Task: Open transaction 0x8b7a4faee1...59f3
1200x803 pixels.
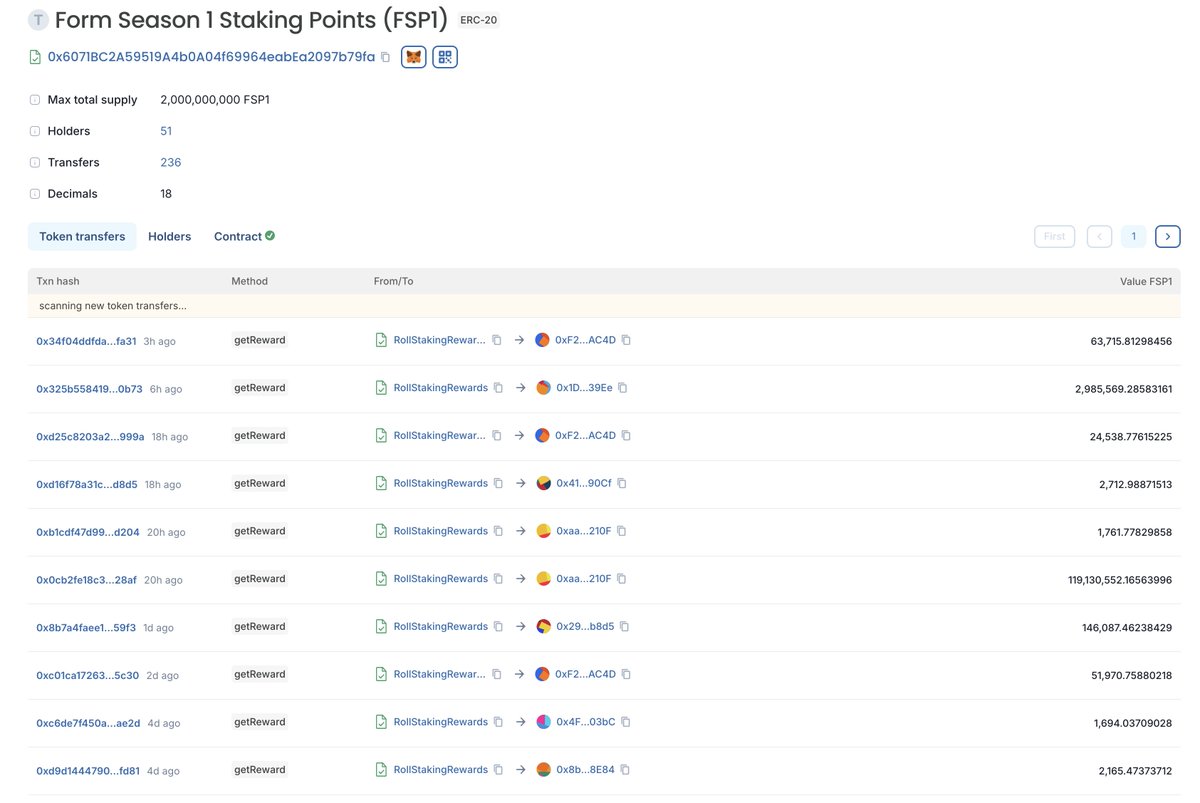Action: pos(86,628)
